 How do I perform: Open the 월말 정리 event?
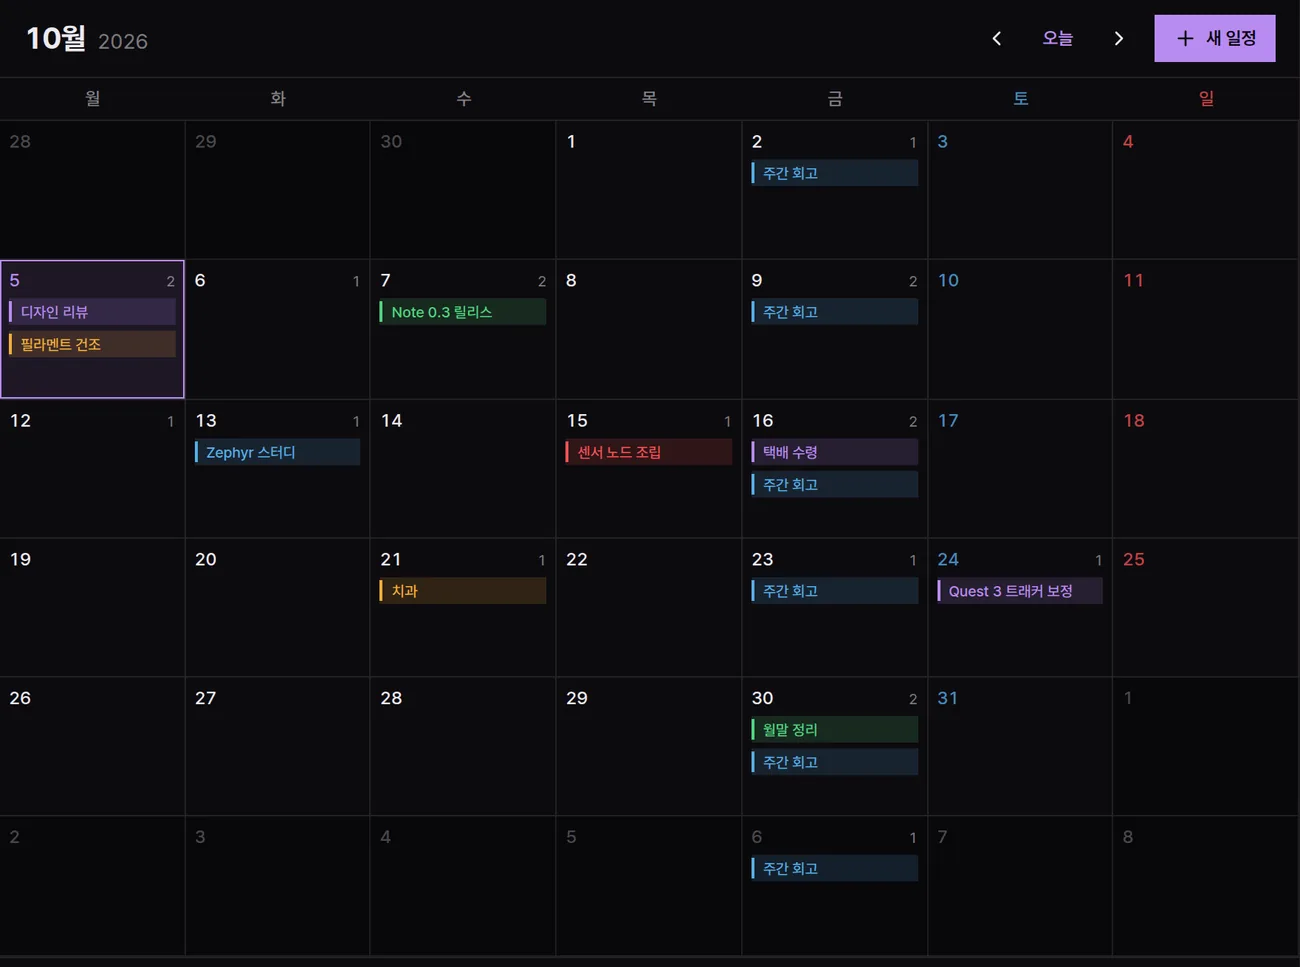coord(834,730)
